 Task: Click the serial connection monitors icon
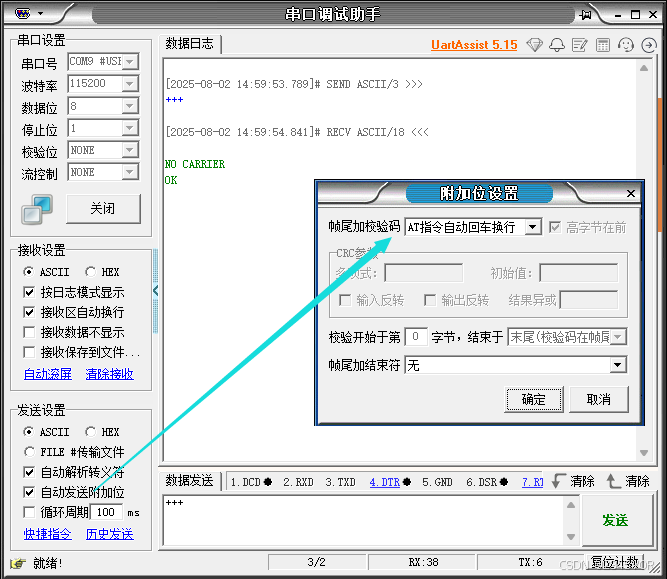click(37, 209)
